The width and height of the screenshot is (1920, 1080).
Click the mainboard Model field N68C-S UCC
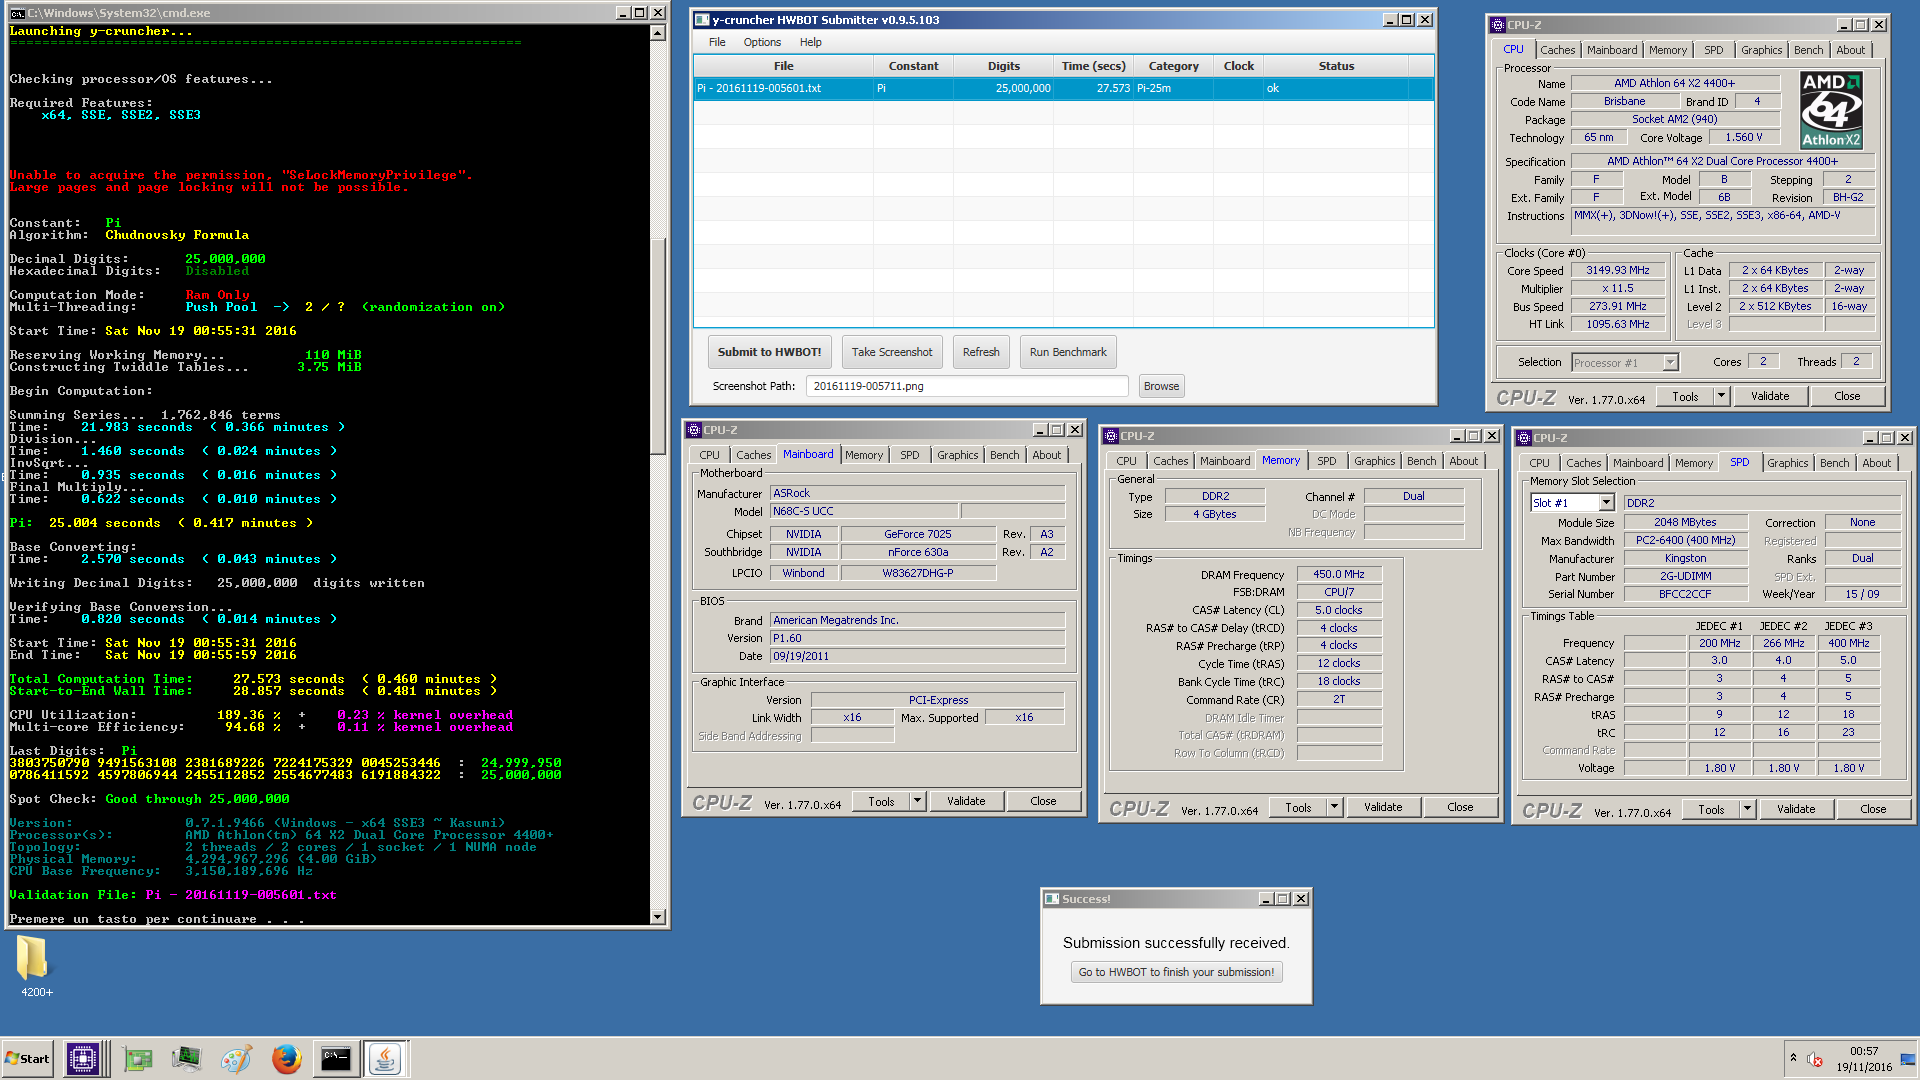[865, 511]
